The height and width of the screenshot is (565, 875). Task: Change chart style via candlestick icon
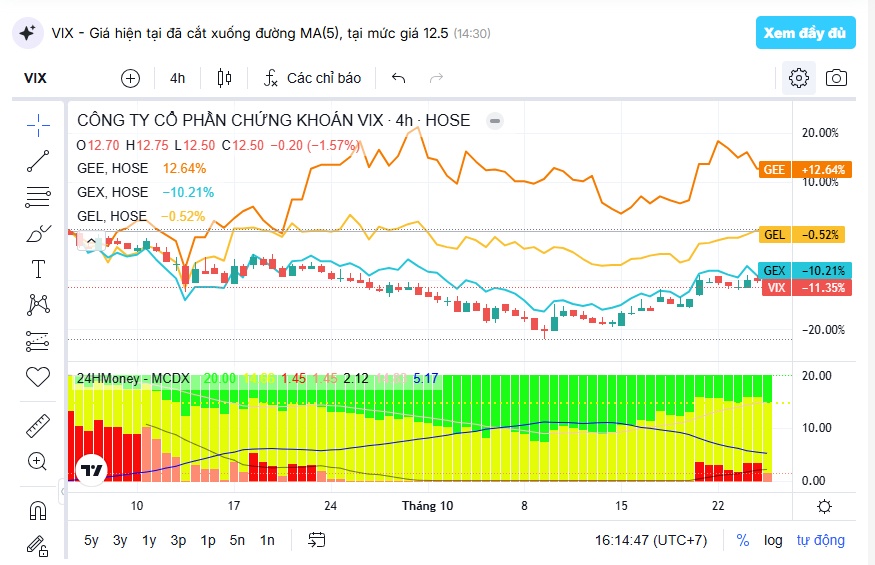[x=224, y=78]
